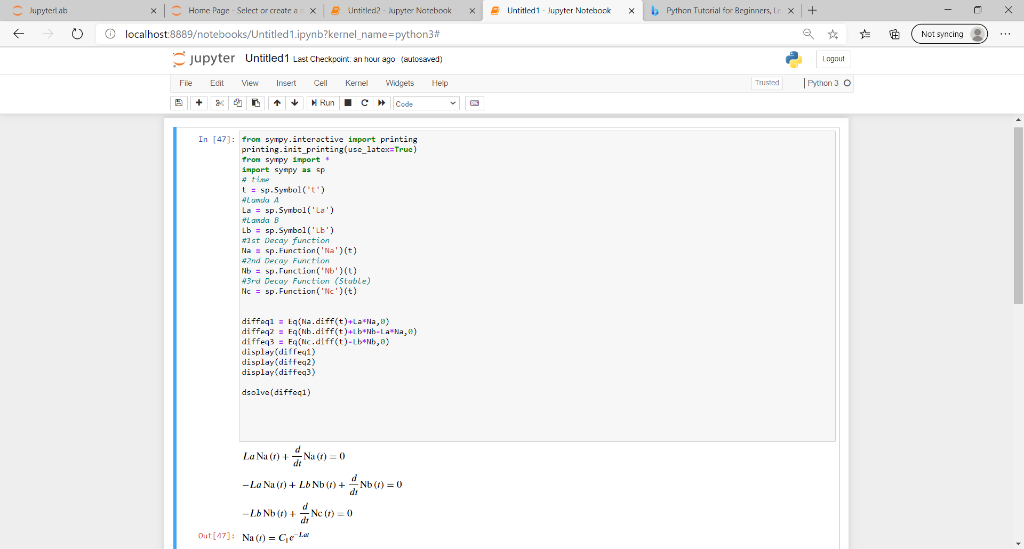
Task: Click the diffeq2 equation code line
Action: (329, 332)
